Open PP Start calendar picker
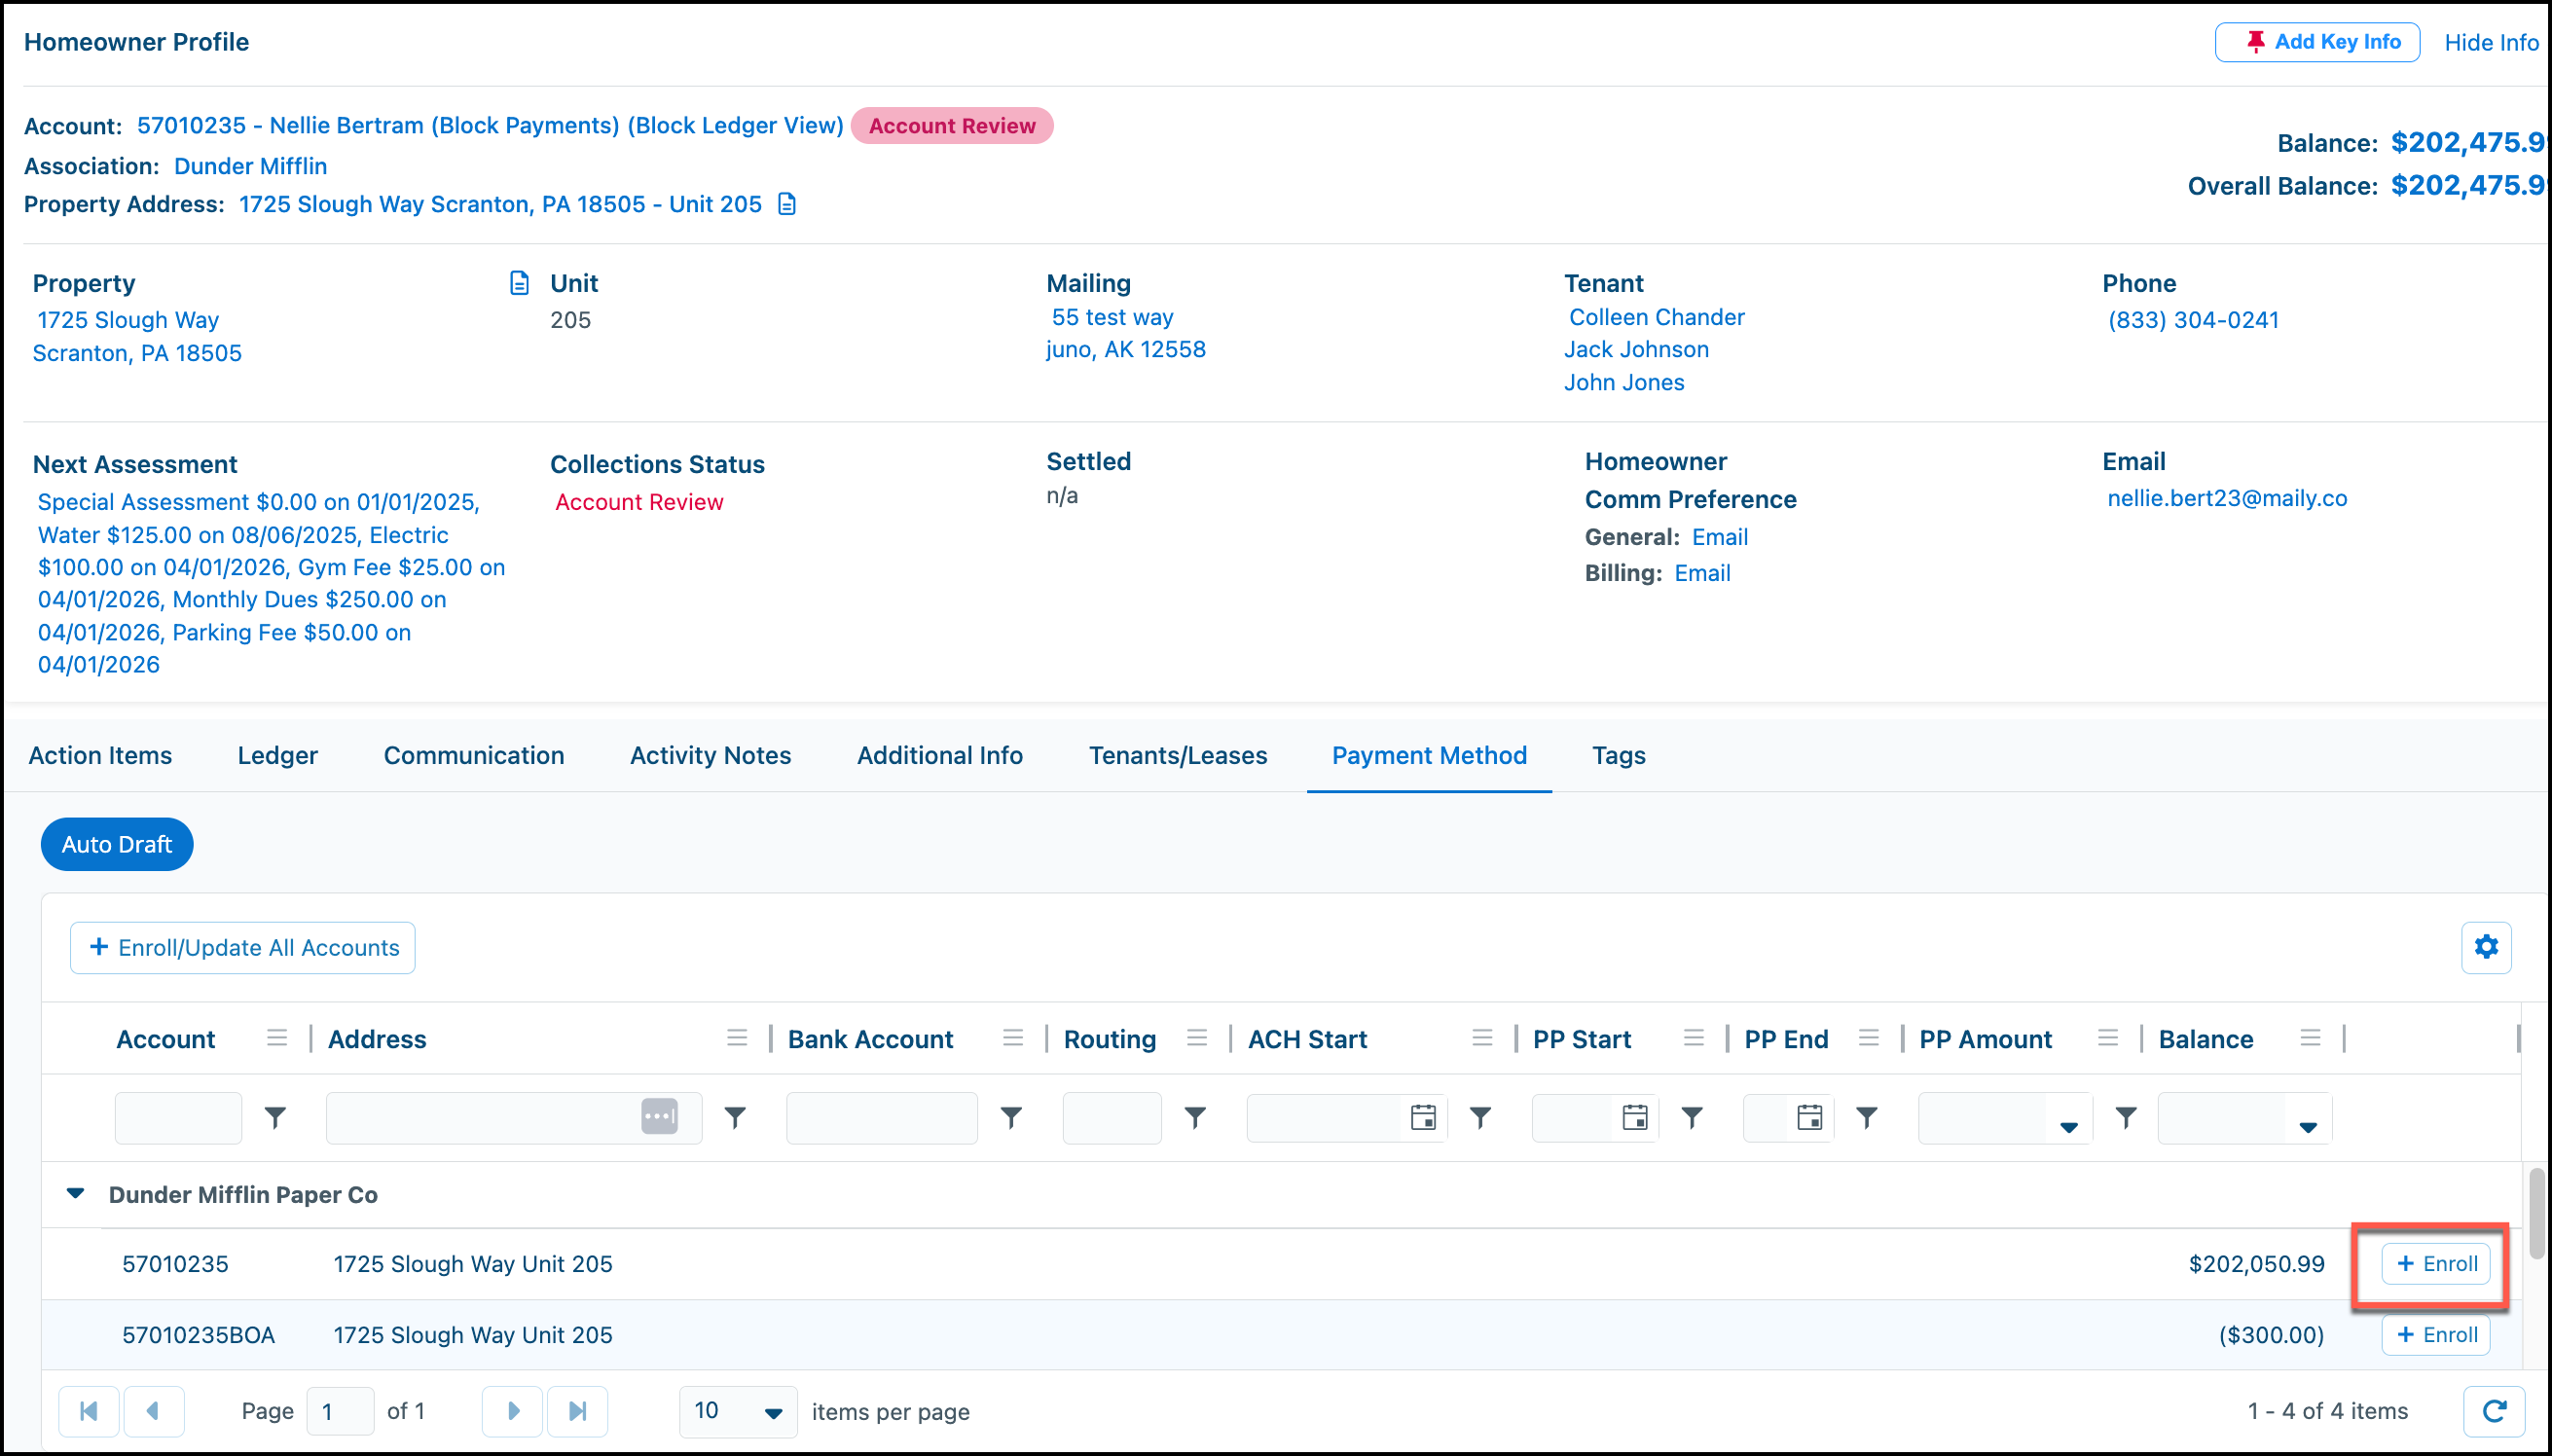 [x=1635, y=1117]
